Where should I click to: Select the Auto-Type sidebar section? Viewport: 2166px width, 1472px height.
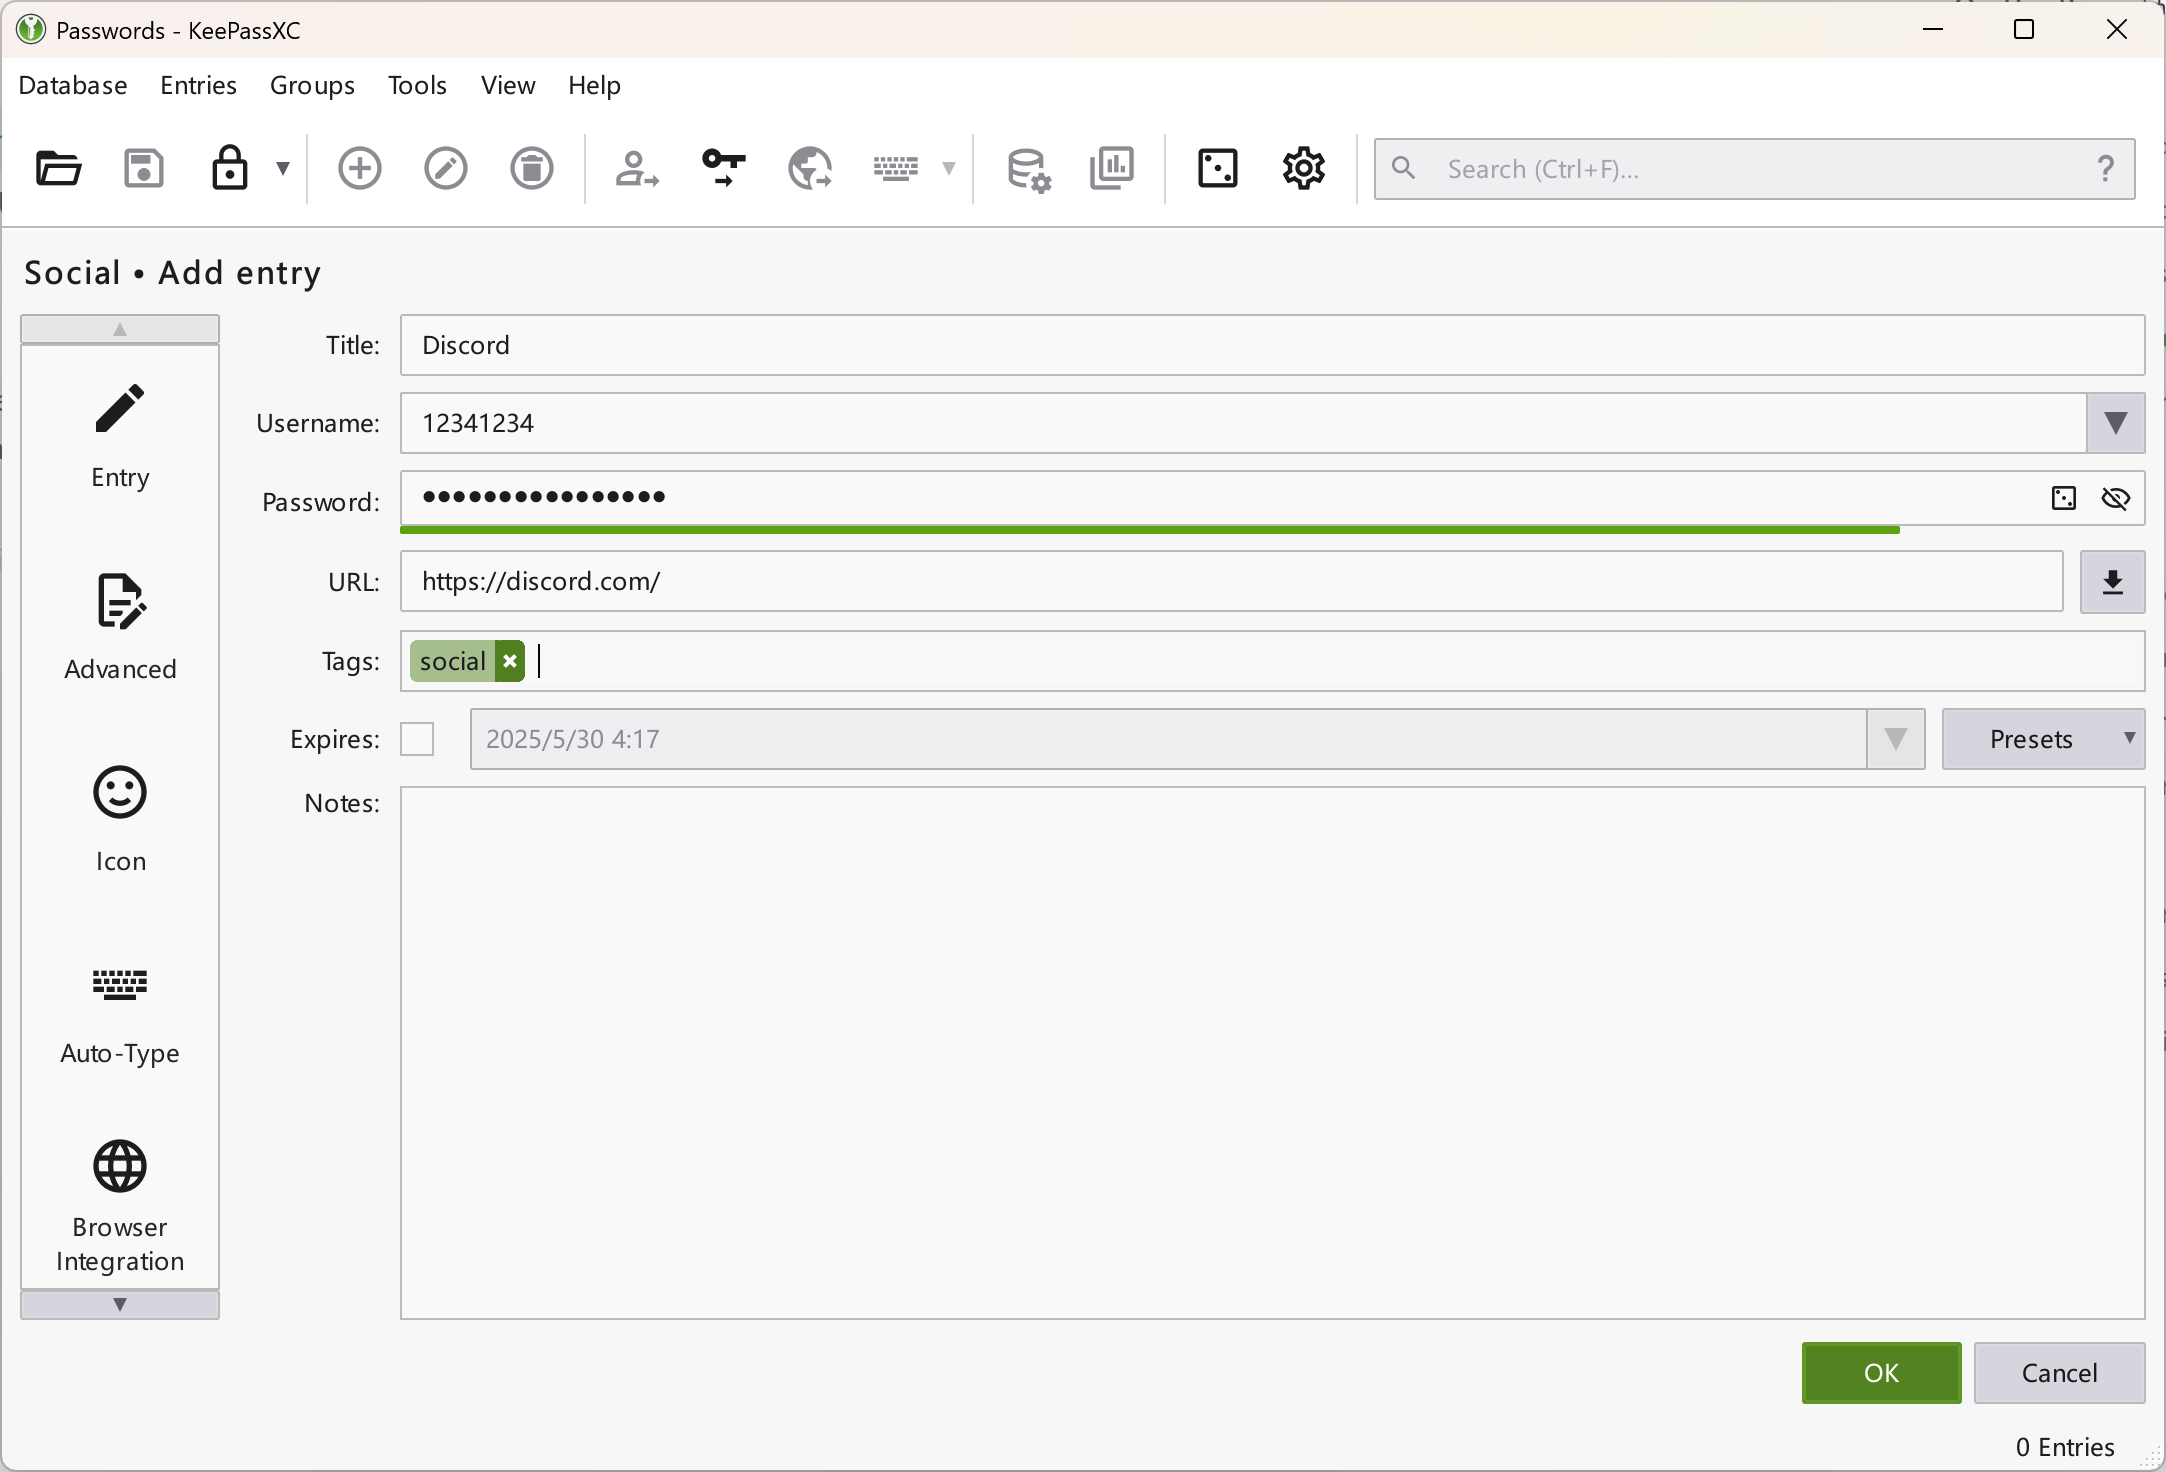[x=120, y=1015]
